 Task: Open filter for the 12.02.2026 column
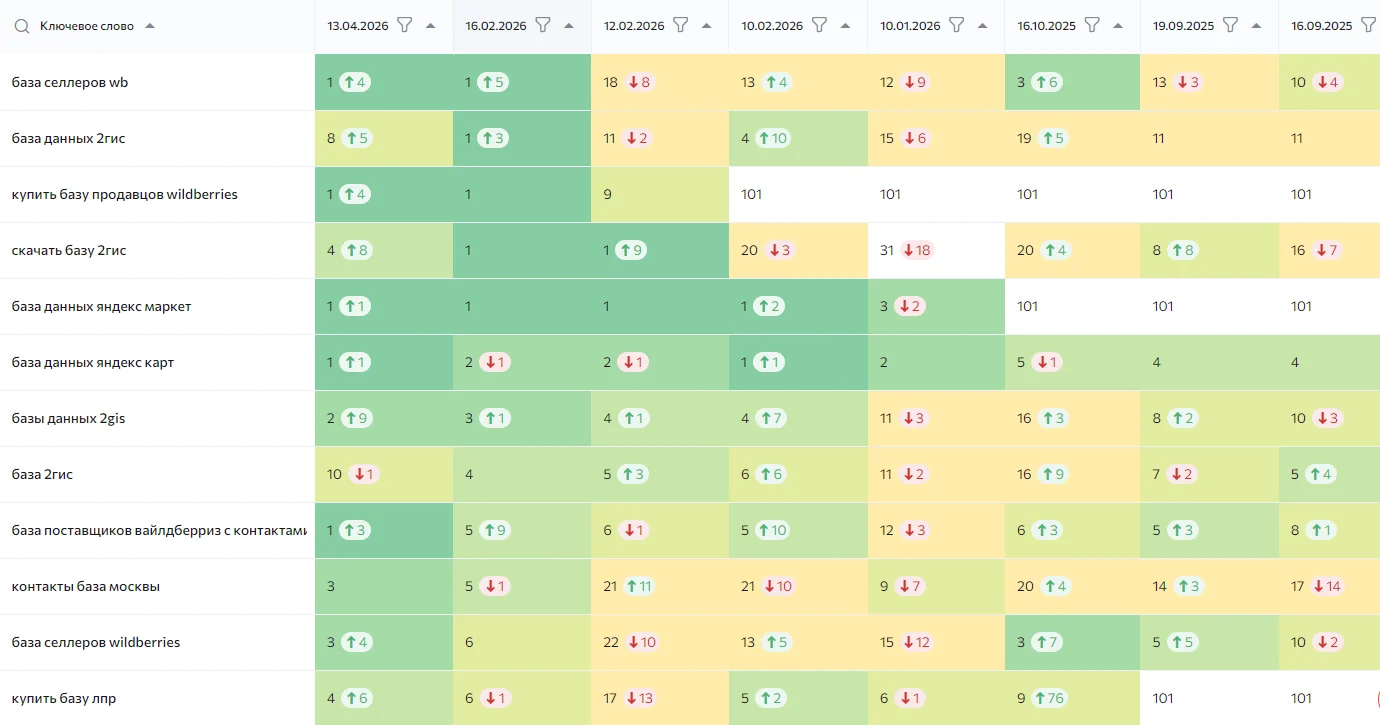point(681,25)
